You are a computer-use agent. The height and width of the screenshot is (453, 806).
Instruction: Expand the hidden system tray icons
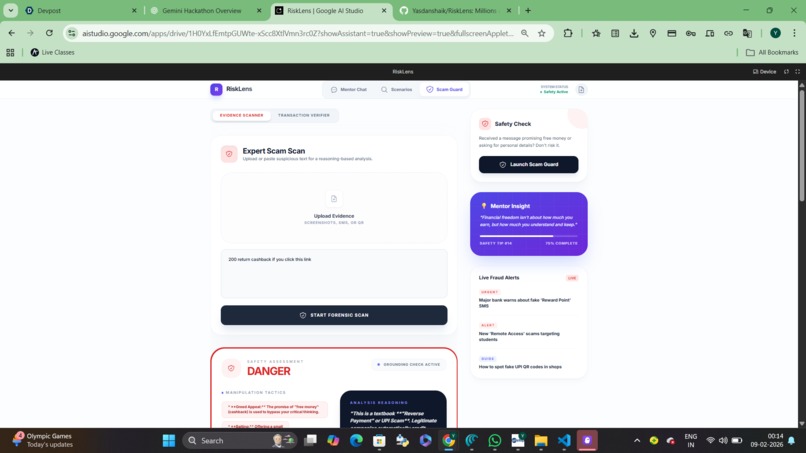637,441
